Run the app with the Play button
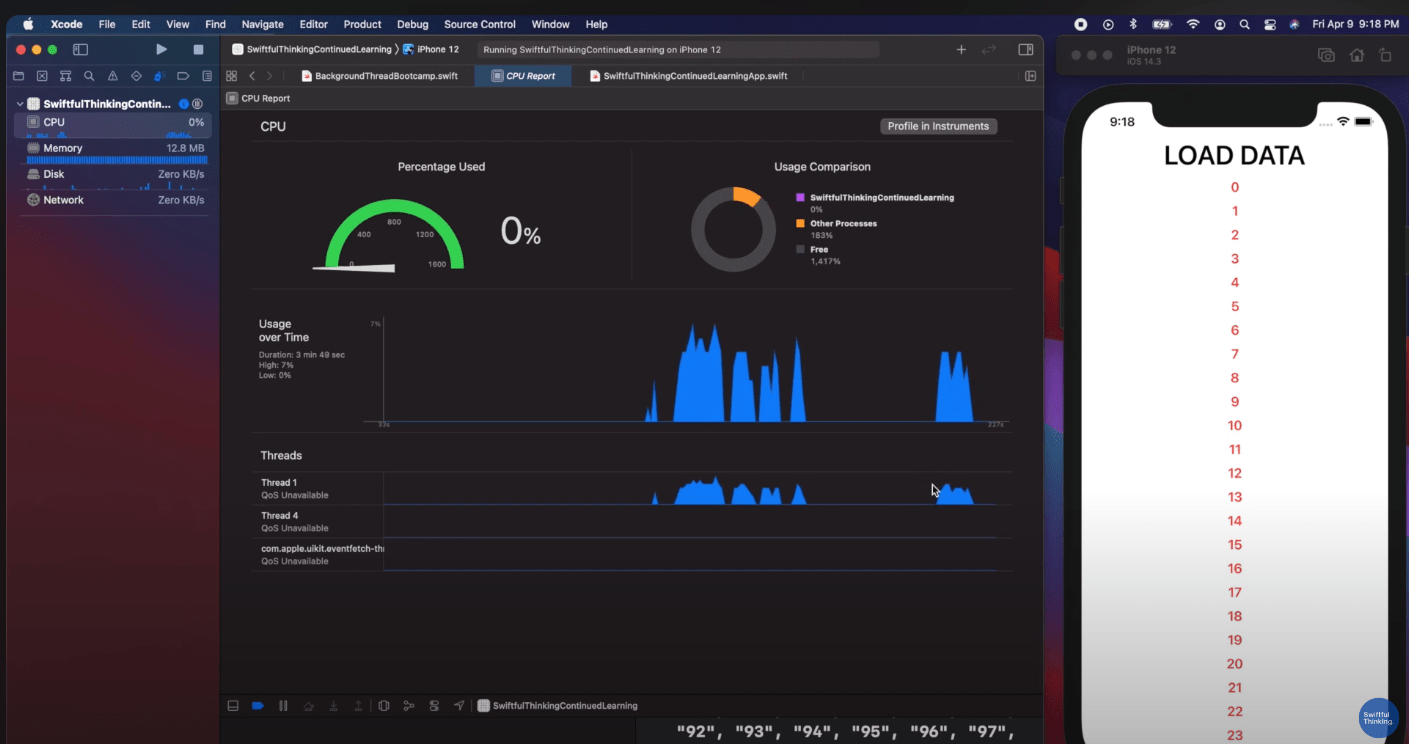Screen dimensions: 1409x744 (161, 49)
